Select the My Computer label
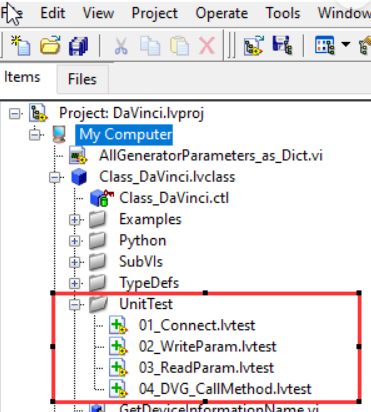Image resolution: width=371 pixels, height=412 pixels. (x=125, y=135)
